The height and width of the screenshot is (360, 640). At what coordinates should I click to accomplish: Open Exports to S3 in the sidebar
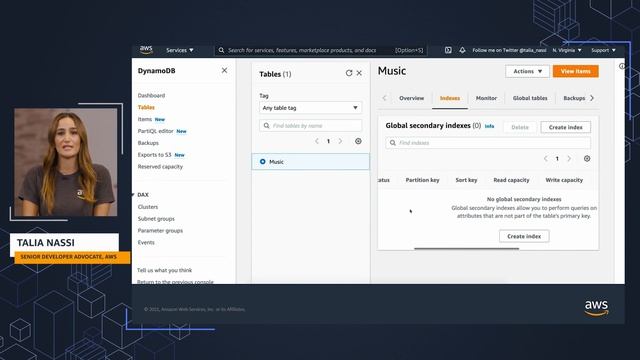point(154,155)
